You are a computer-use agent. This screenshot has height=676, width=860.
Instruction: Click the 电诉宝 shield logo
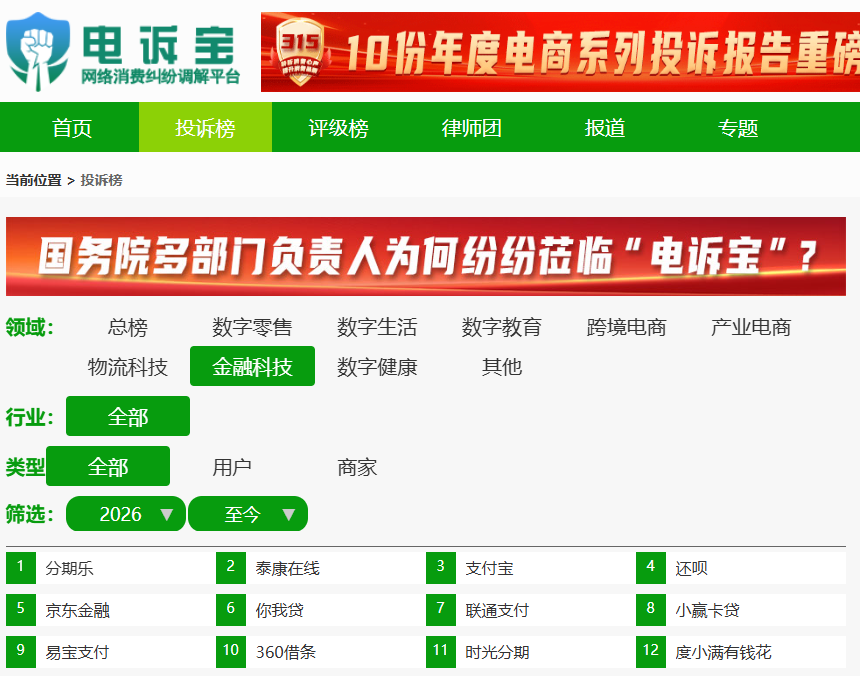pos(38,52)
